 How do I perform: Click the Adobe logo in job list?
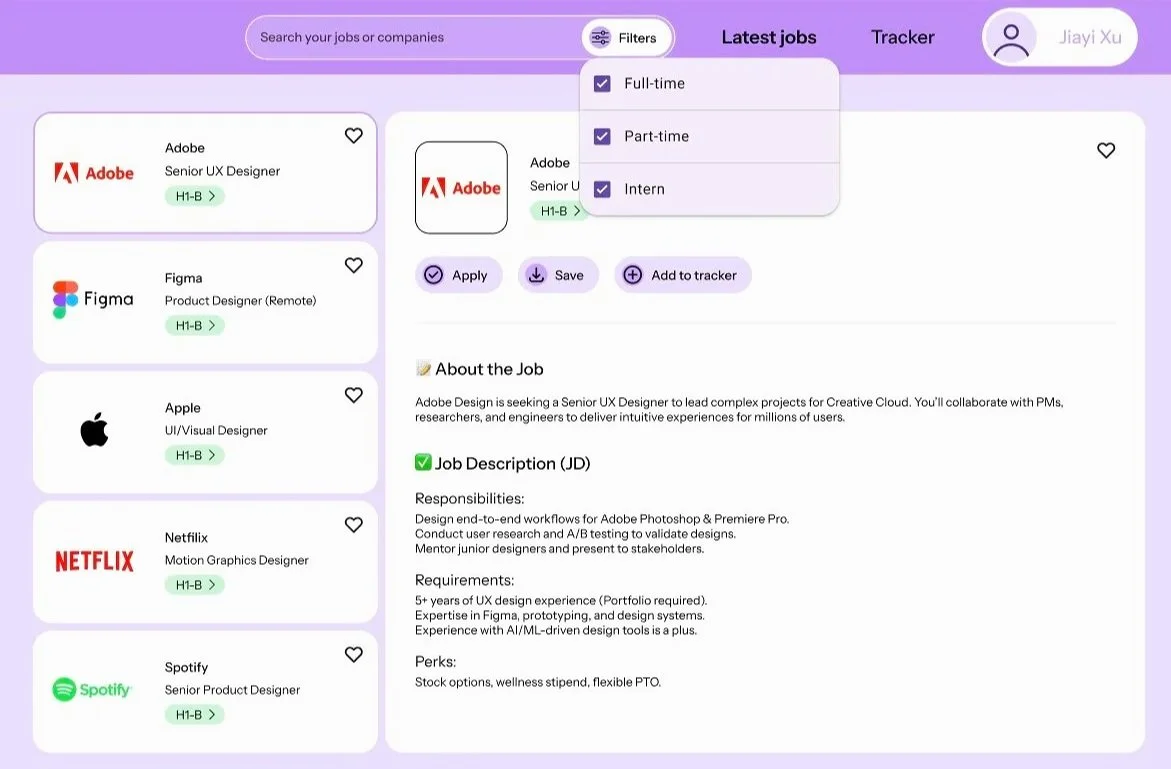point(94,173)
